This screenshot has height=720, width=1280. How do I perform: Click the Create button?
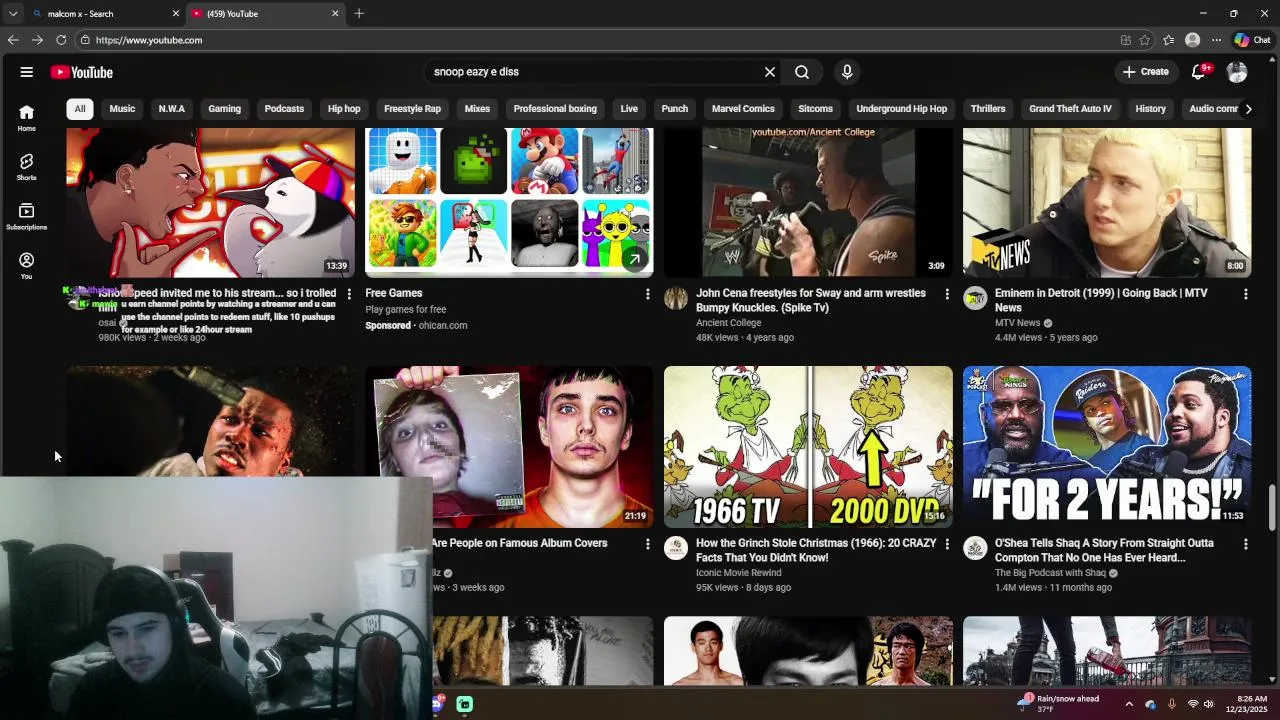tap(1145, 72)
